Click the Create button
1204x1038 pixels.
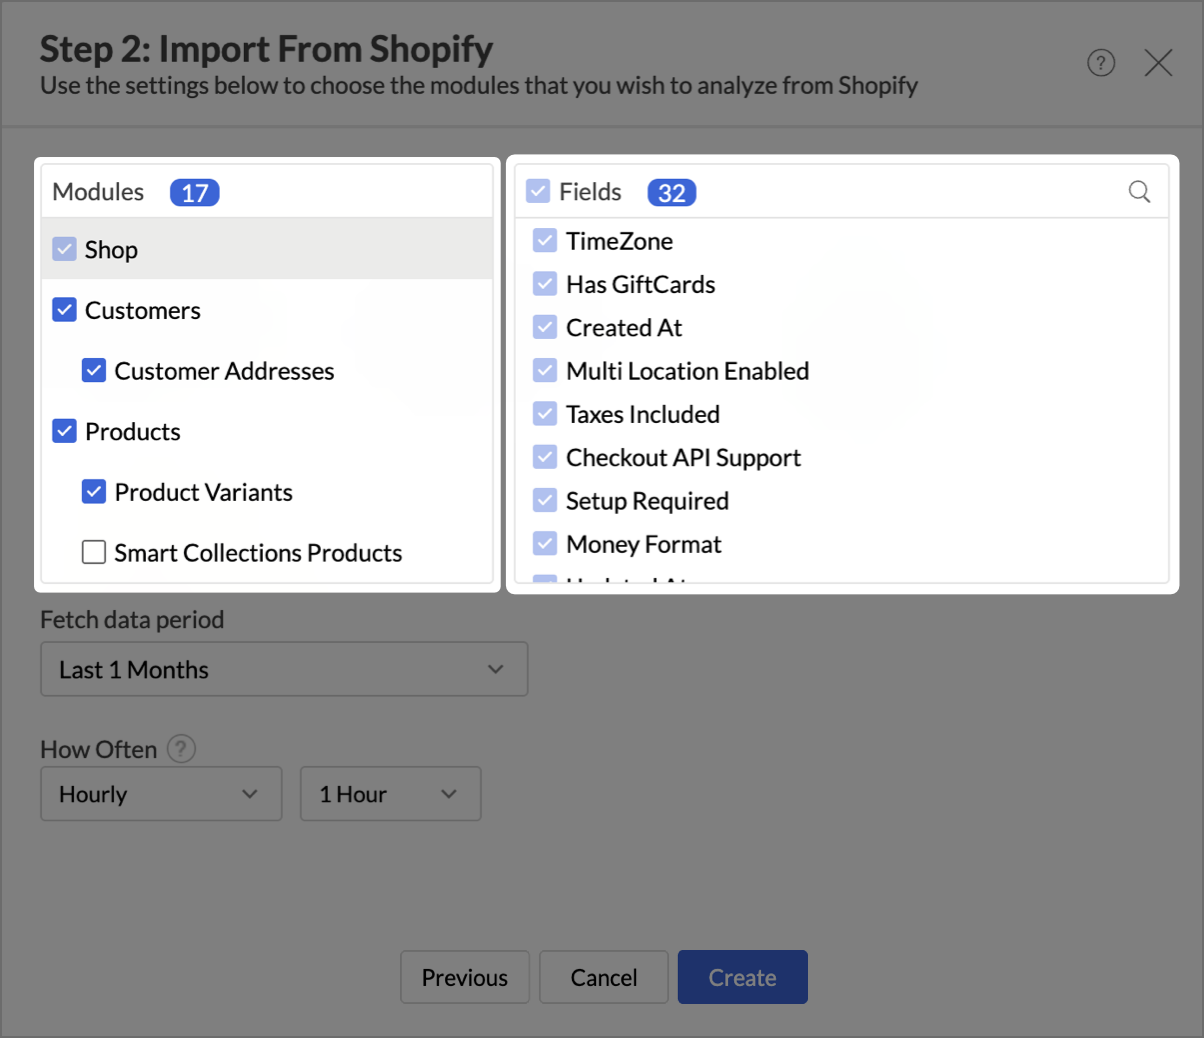tap(742, 977)
